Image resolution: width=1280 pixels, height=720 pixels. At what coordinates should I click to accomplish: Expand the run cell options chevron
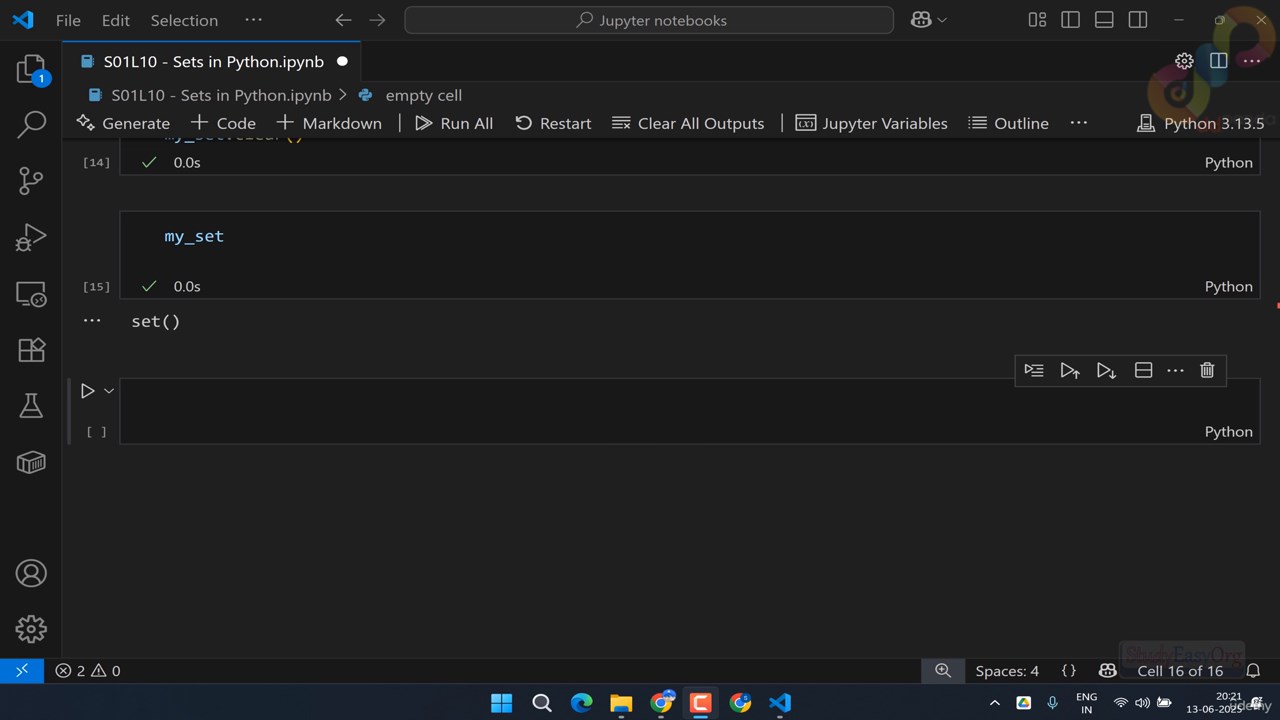109,391
